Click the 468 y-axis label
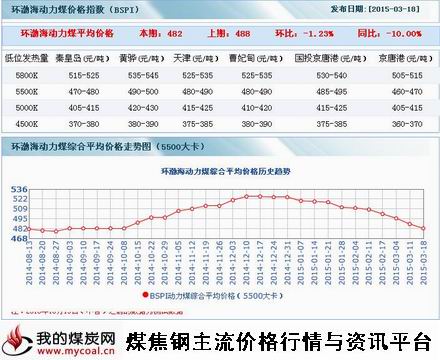 pyautogui.click(x=19, y=239)
